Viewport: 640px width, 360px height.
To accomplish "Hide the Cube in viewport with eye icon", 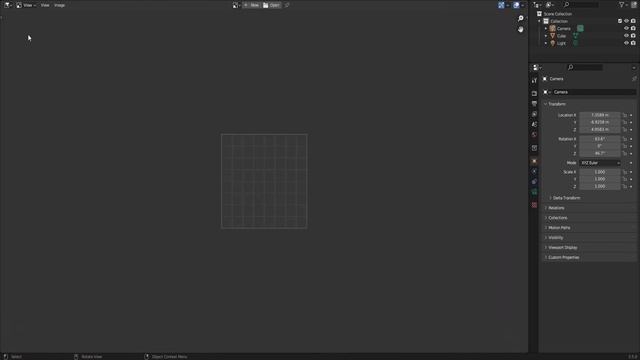I will (627, 36).
